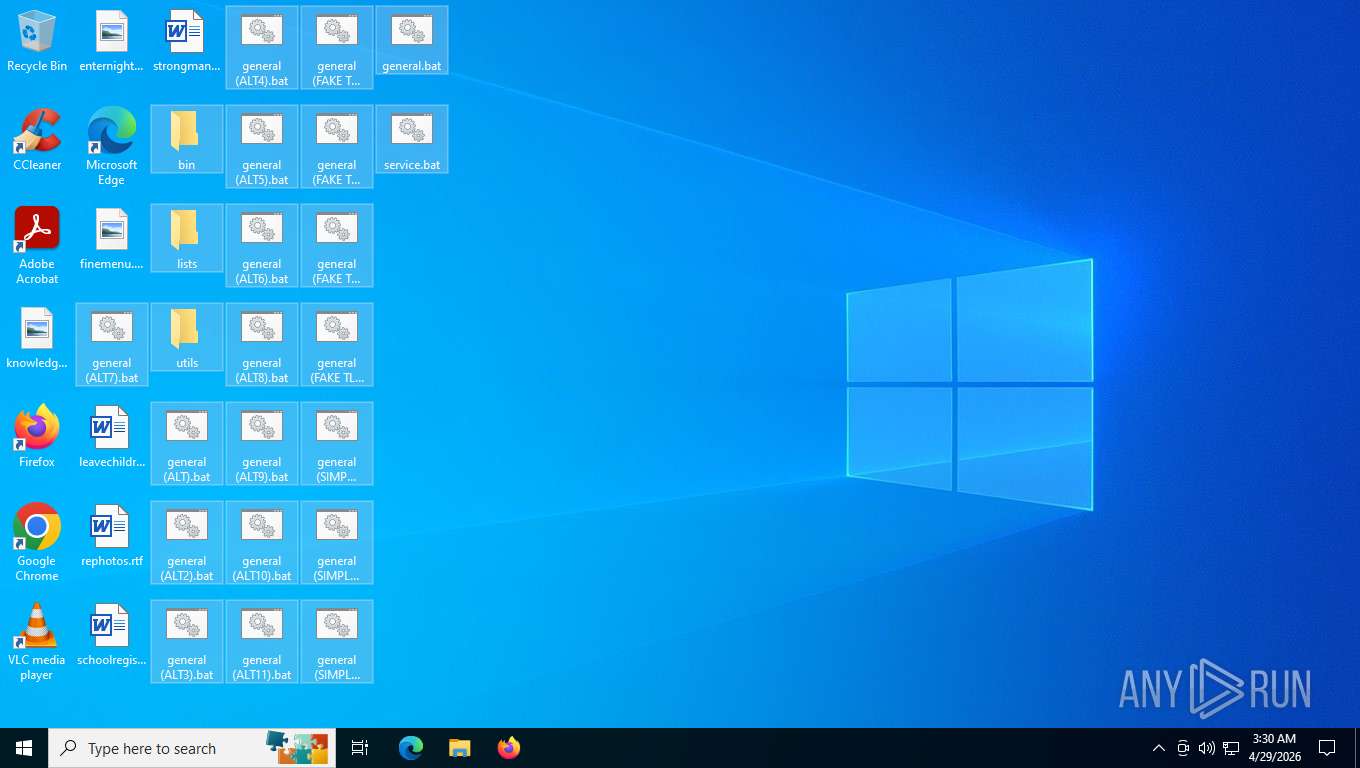Select the Microsoft Edge desktop shortcut
Screen dimensions: 1360x768
pos(112,147)
